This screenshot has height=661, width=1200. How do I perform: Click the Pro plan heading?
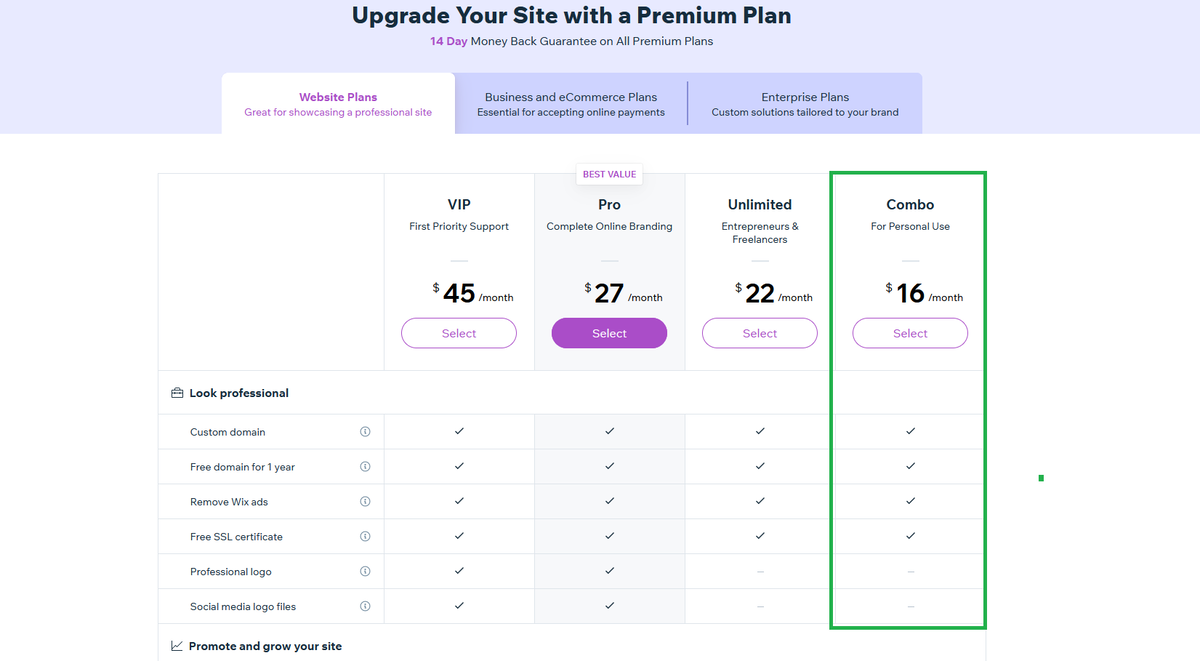tap(609, 204)
